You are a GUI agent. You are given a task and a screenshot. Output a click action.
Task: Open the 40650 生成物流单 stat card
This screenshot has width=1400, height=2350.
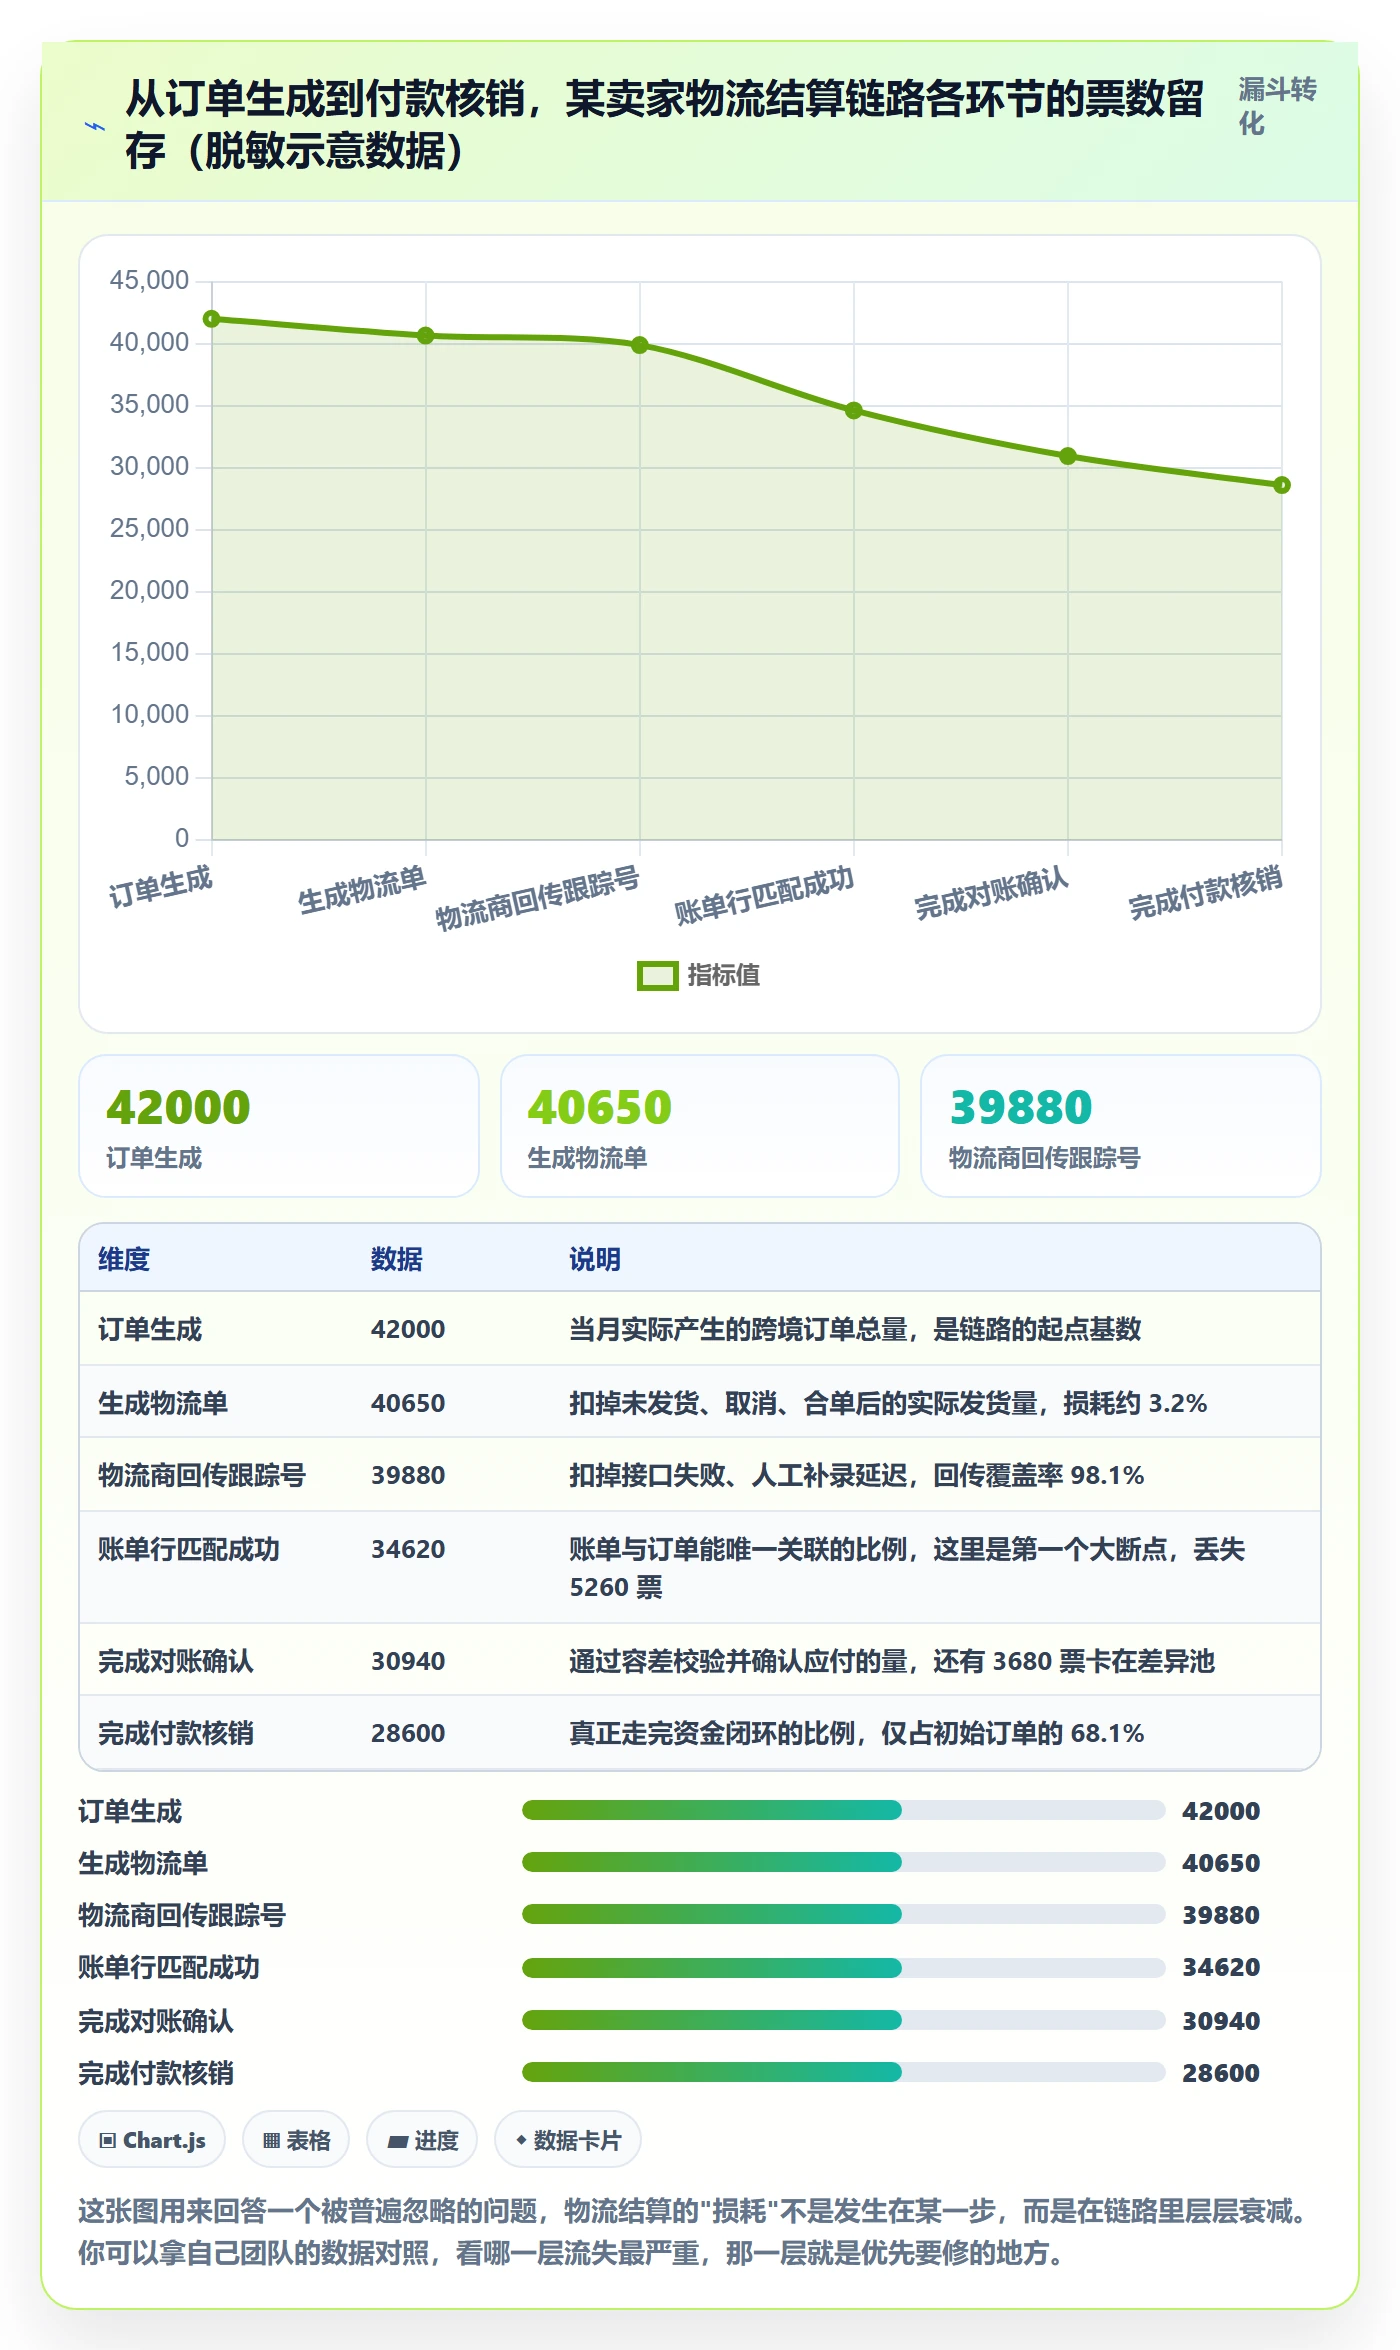700,1126
